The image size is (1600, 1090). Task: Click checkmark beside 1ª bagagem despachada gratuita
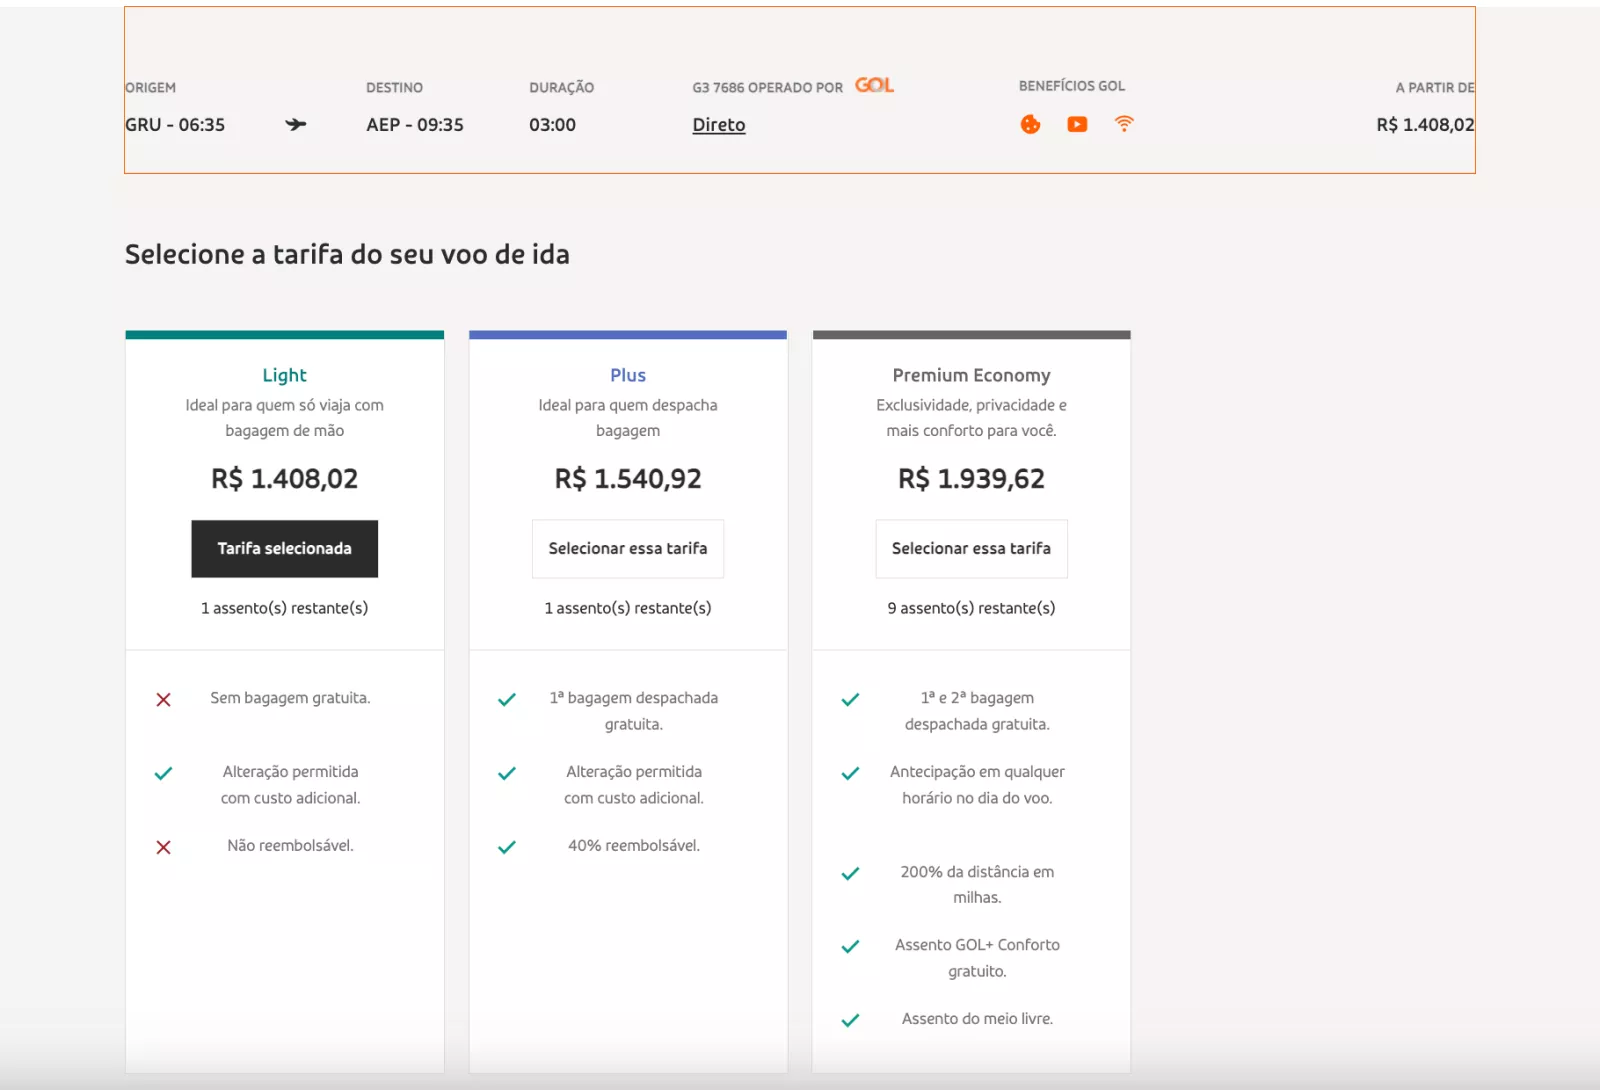[507, 700]
